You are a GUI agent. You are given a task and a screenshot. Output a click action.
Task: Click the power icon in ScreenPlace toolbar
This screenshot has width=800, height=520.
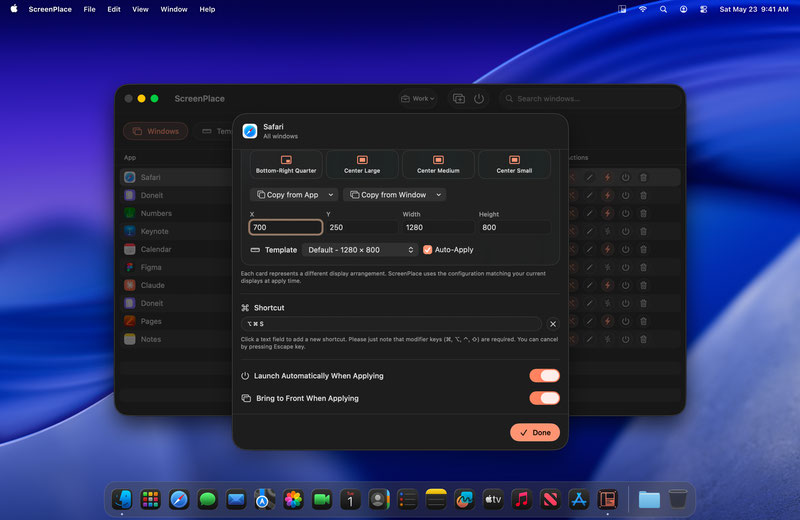click(479, 98)
